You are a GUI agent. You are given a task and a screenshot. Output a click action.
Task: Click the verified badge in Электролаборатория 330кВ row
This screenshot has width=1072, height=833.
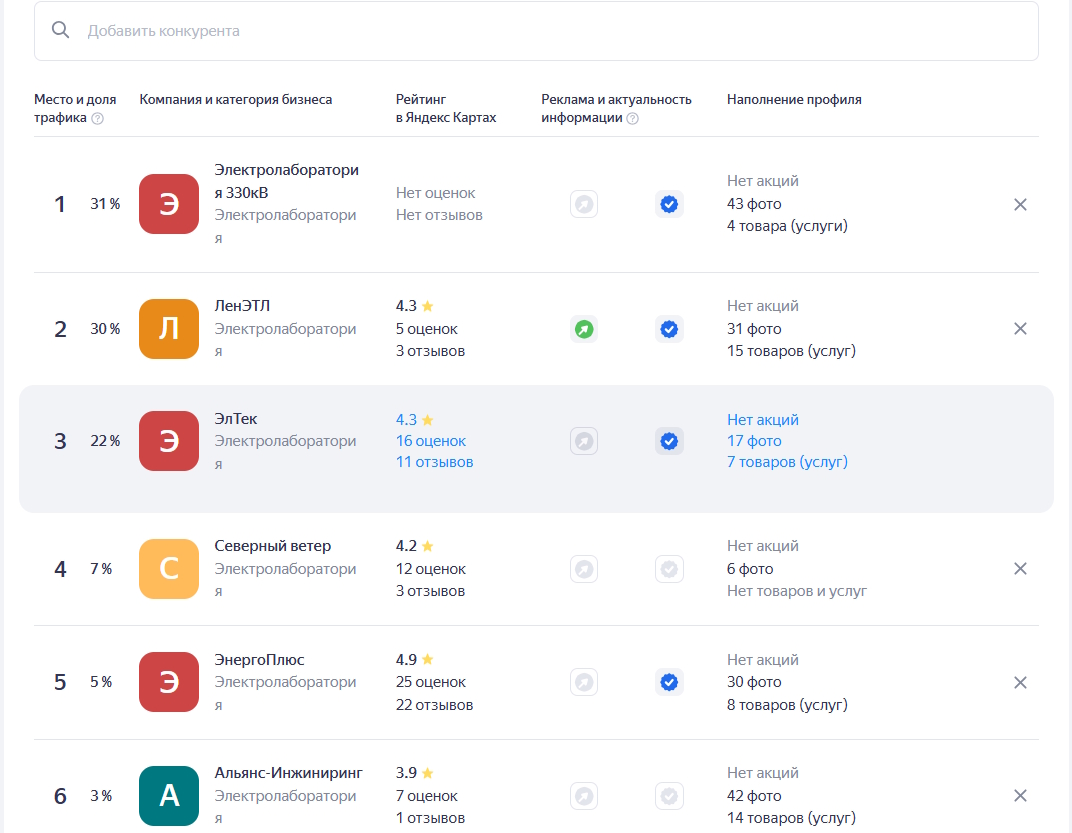coord(669,204)
